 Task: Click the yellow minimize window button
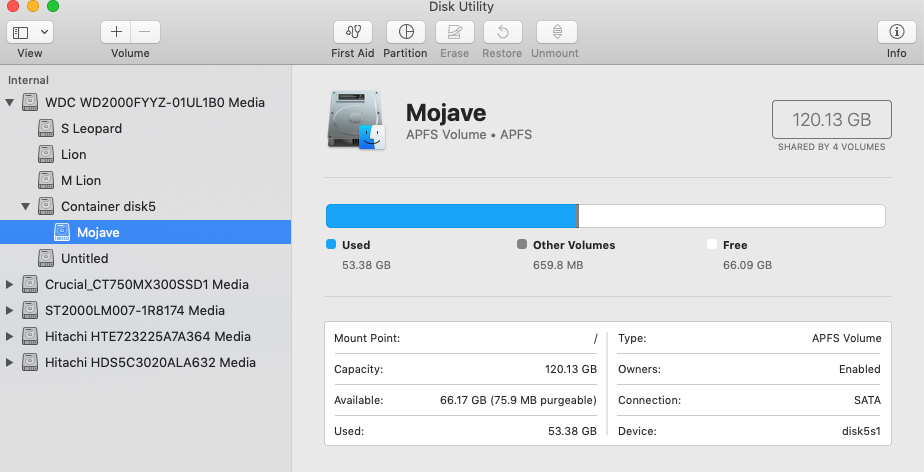[x=32, y=6]
